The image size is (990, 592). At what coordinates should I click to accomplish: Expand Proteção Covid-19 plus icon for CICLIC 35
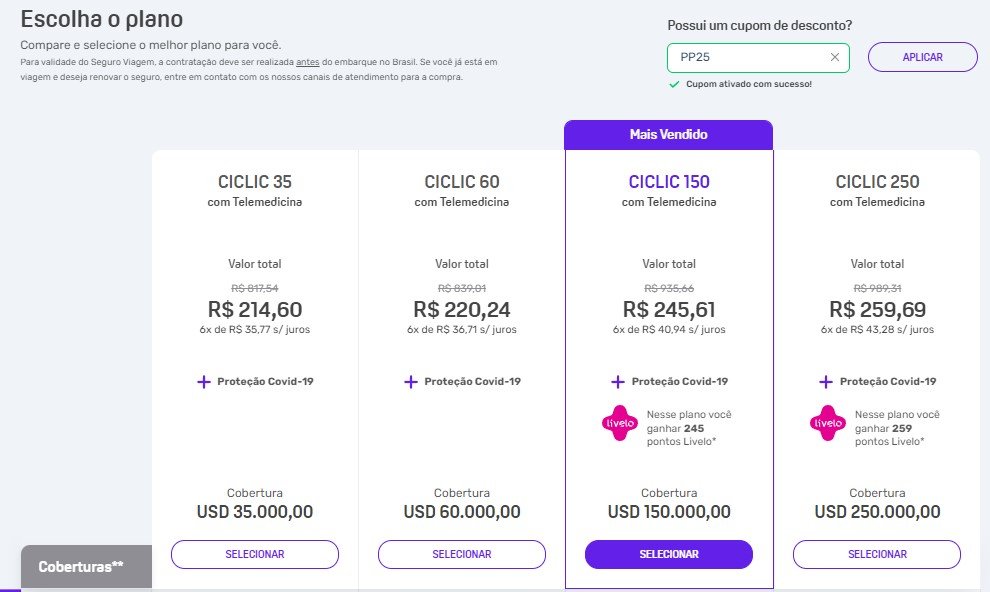pyautogui.click(x=203, y=382)
